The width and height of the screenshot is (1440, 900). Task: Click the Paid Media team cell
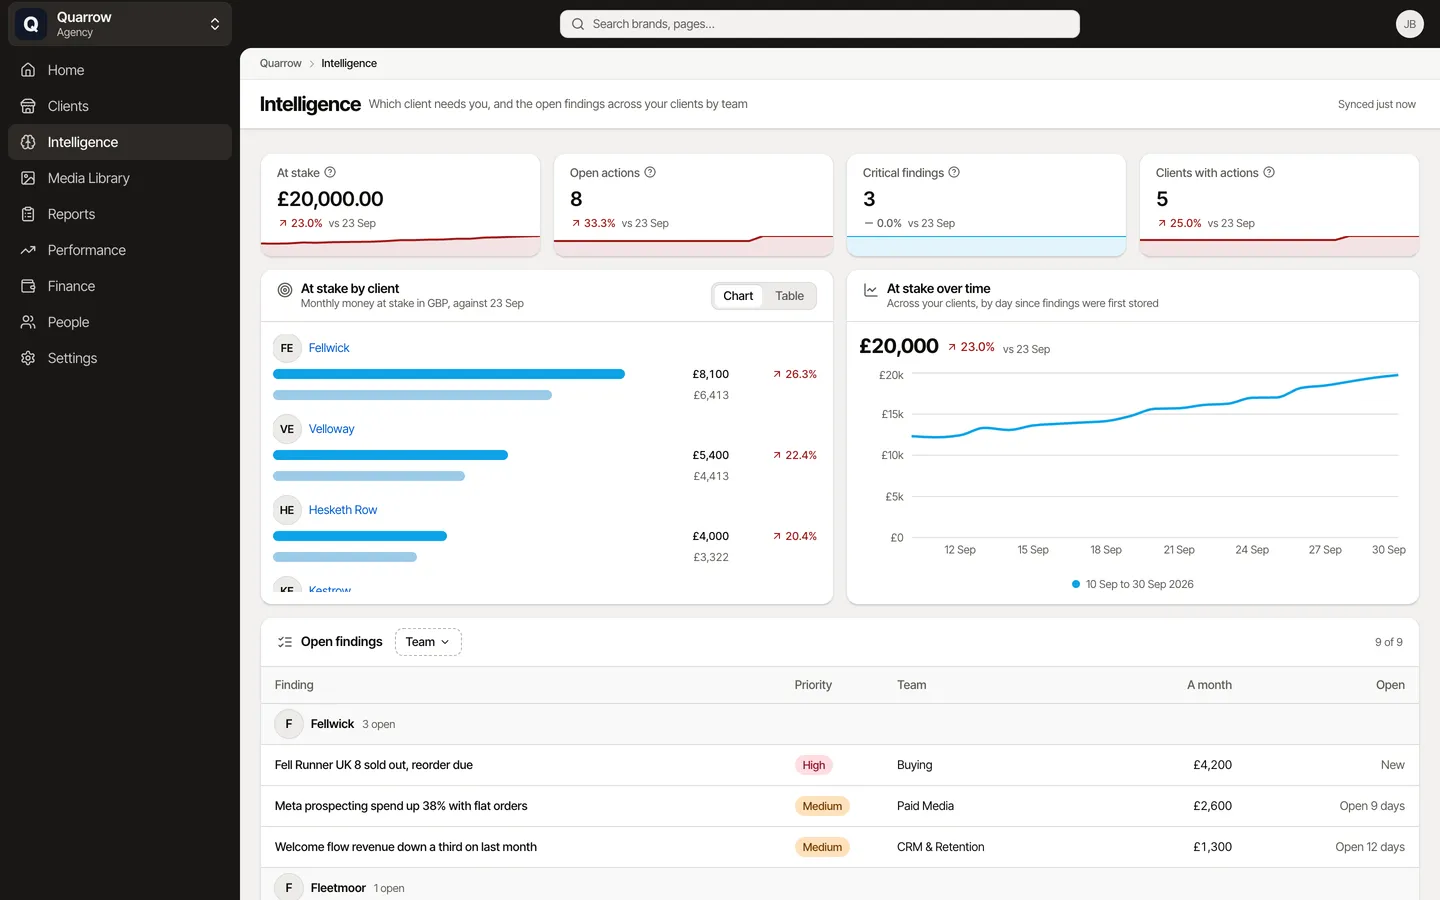coord(925,806)
